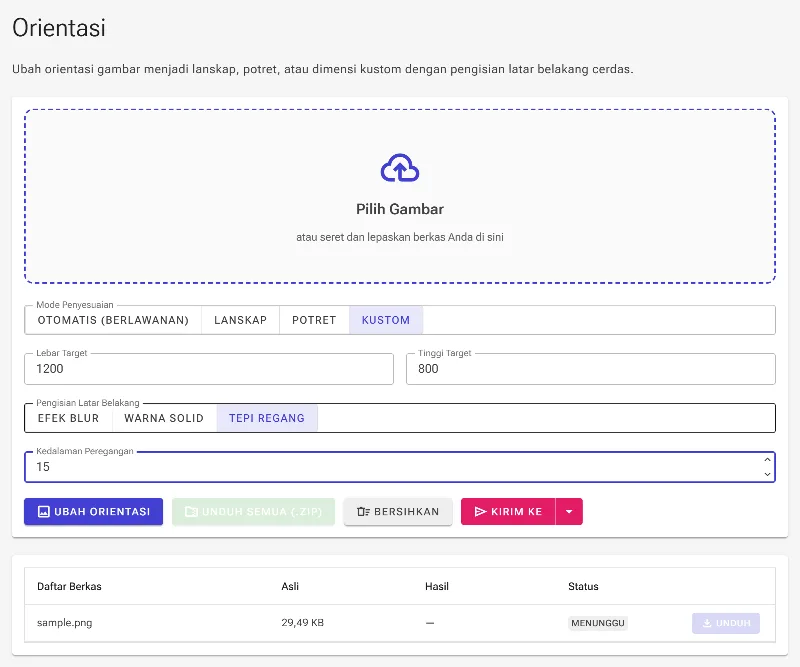Screen dimensions: 800x667
Task: Click the trash icon on Bersihkan
Action: point(363,511)
